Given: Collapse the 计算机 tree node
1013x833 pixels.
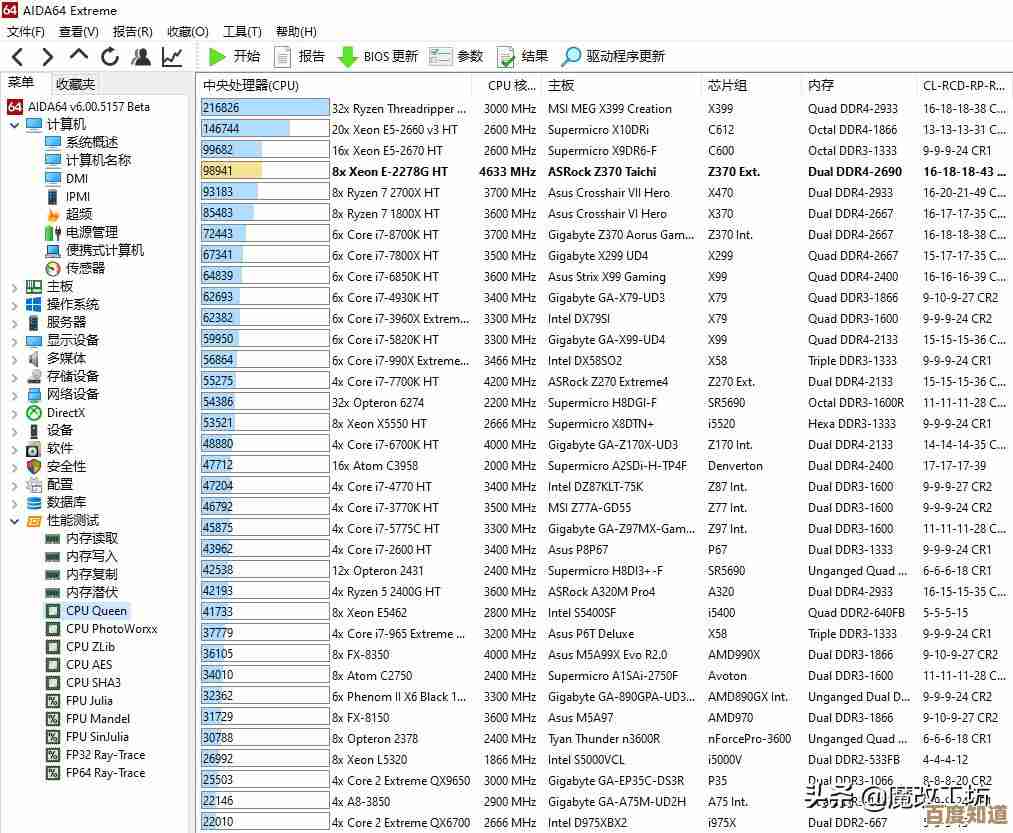Looking at the screenshot, I should pos(14,125).
